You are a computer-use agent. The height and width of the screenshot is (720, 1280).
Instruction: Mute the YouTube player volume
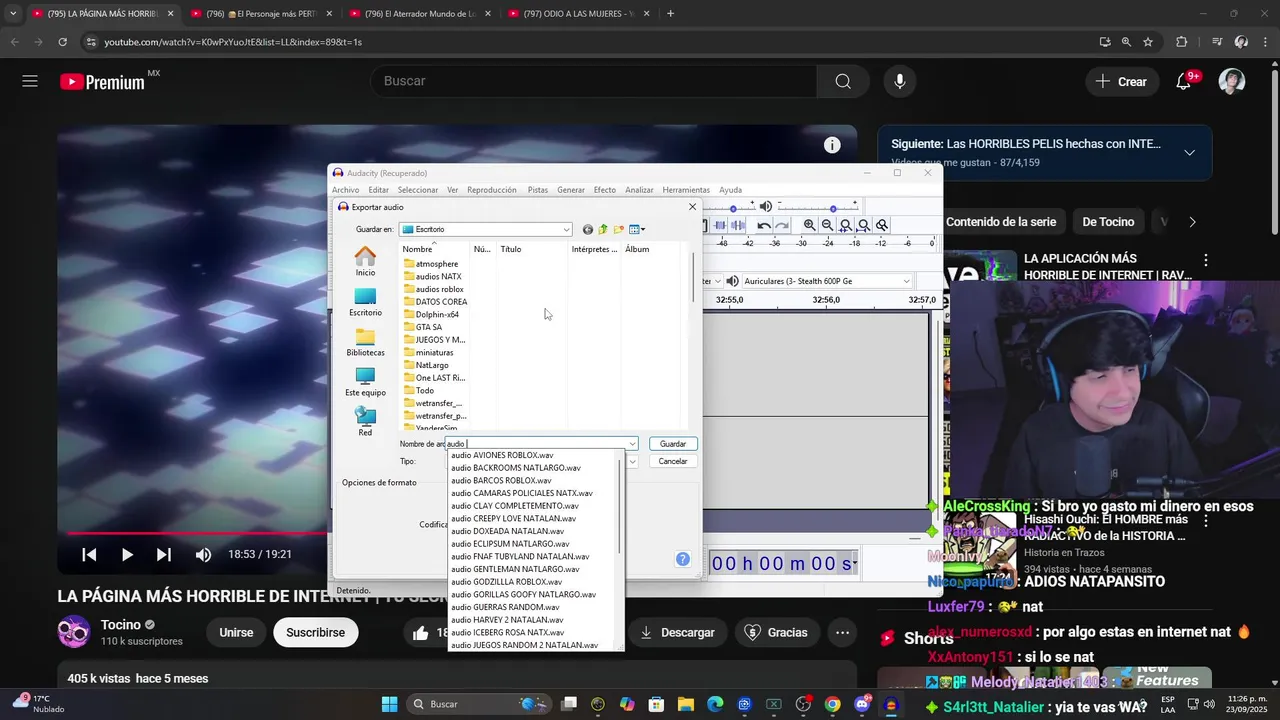[203, 554]
